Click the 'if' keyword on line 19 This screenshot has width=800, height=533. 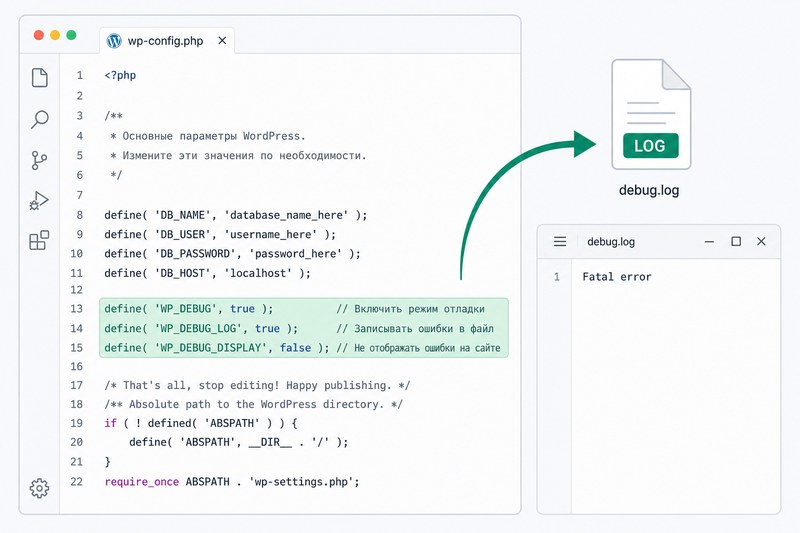[x=111, y=423]
